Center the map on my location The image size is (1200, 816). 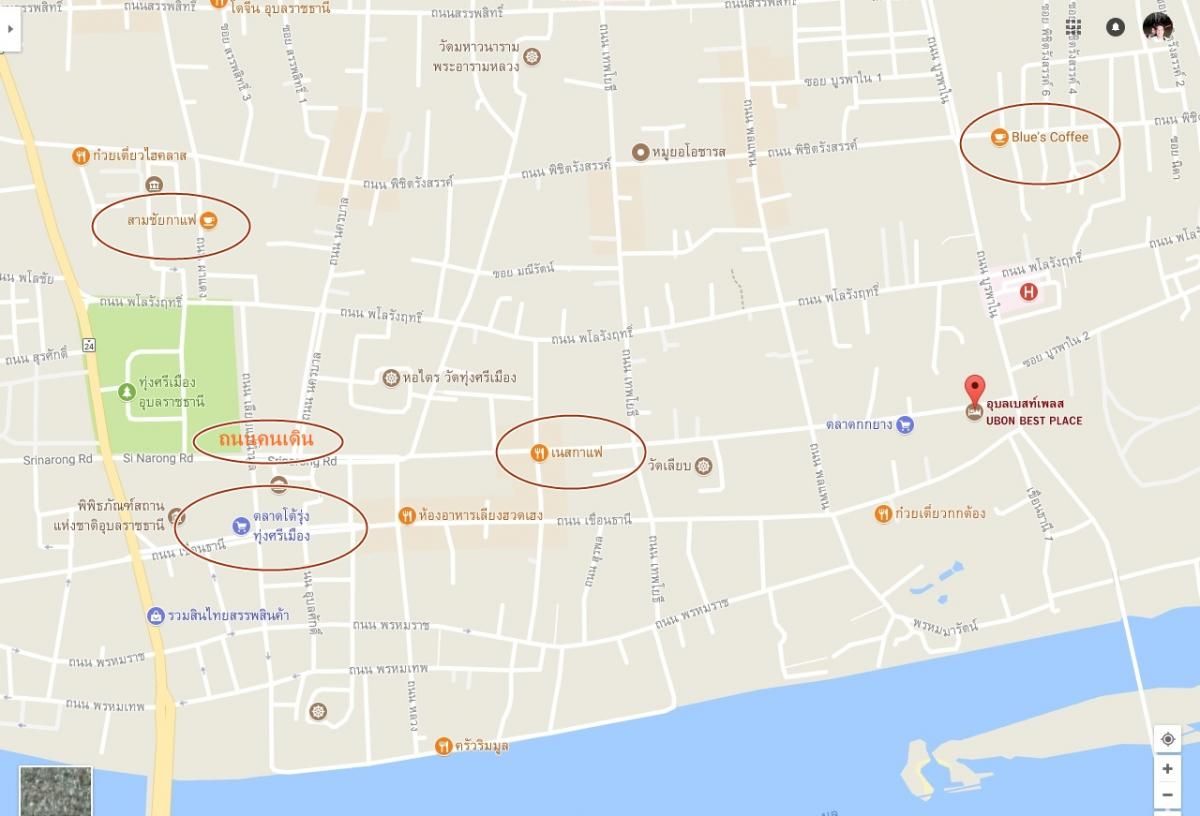click(1167, 739)
